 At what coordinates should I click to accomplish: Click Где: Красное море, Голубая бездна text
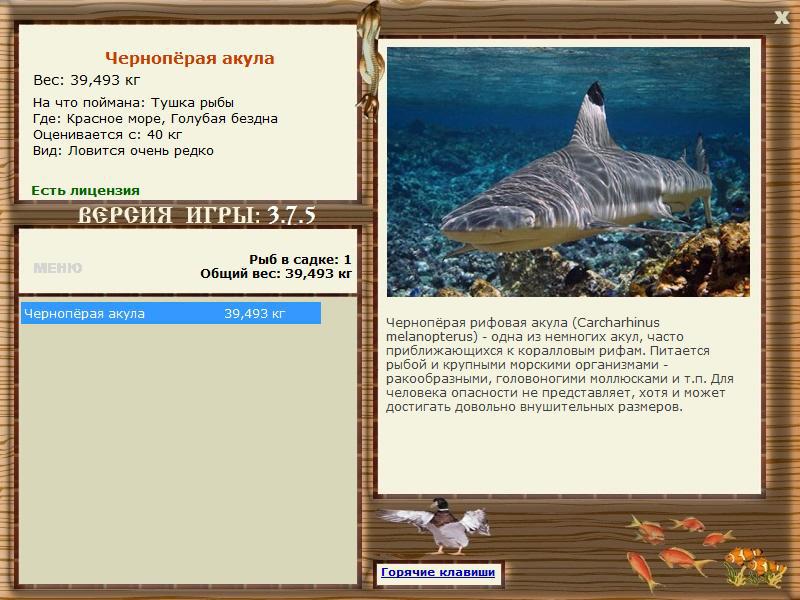(155, 119)
